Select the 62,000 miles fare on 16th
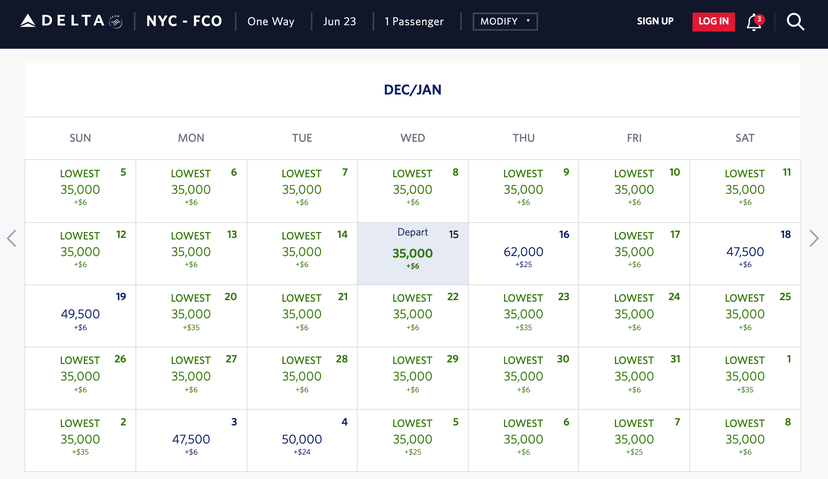828x479 pixels. coord(523,253)
